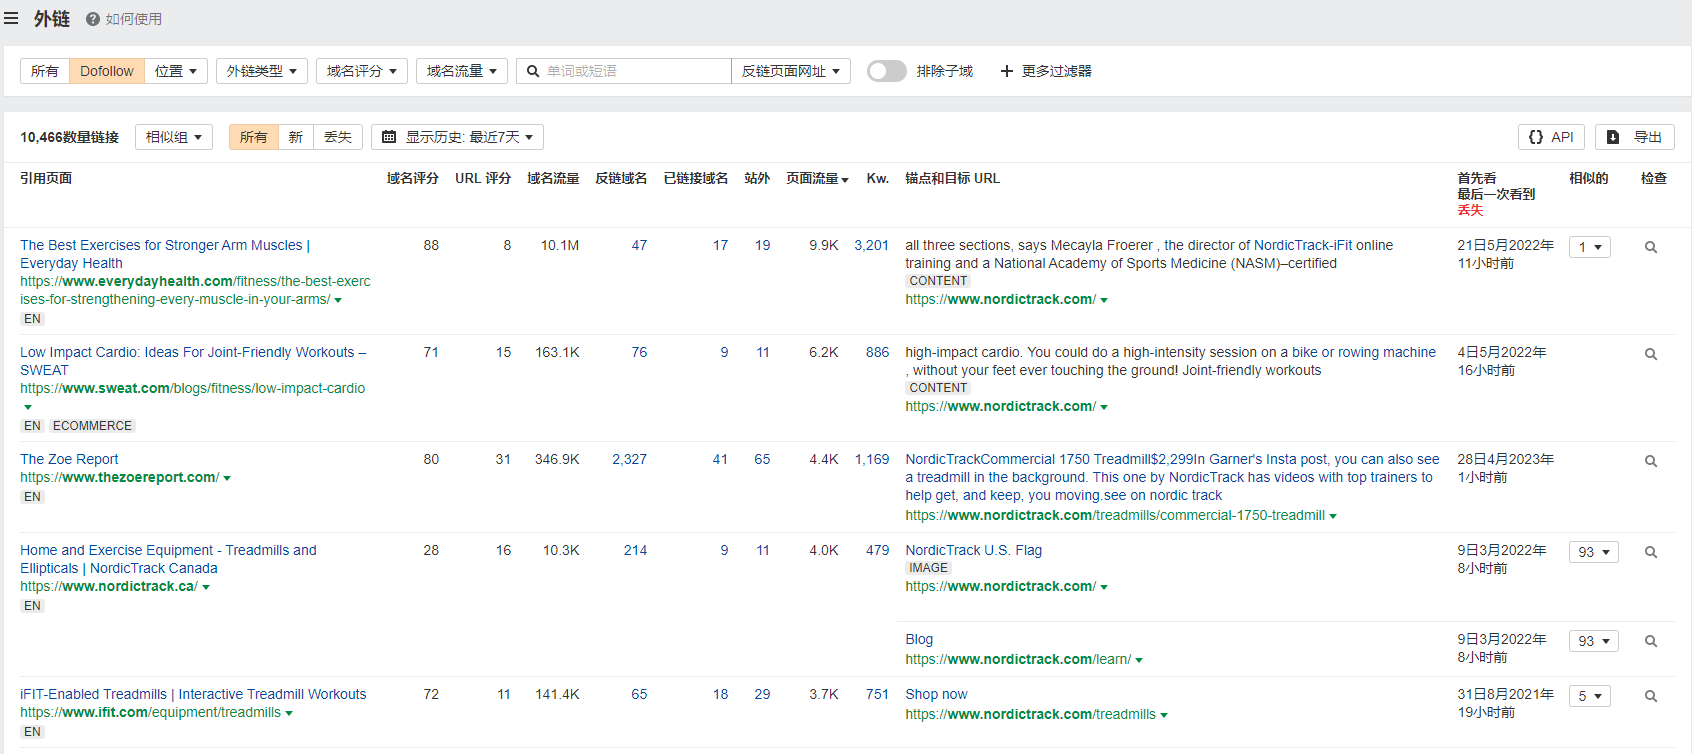Click the 如何使用 help question icon
The width and height of the screenshot is (1692, 754).
pos(93,19)
